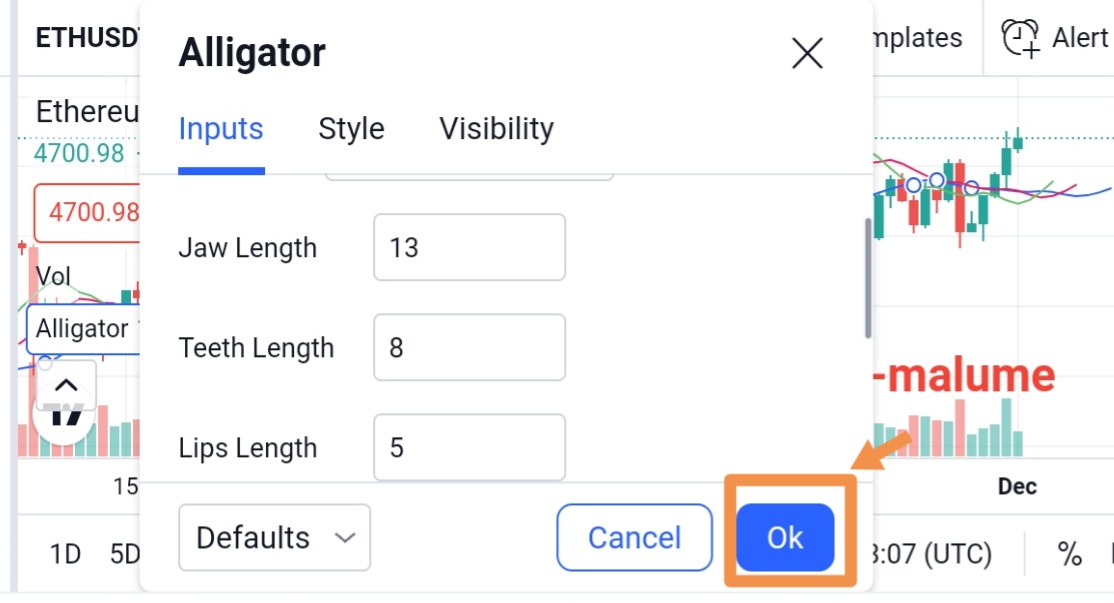Click the TradingView logo icon

click(x=65, y=415)
